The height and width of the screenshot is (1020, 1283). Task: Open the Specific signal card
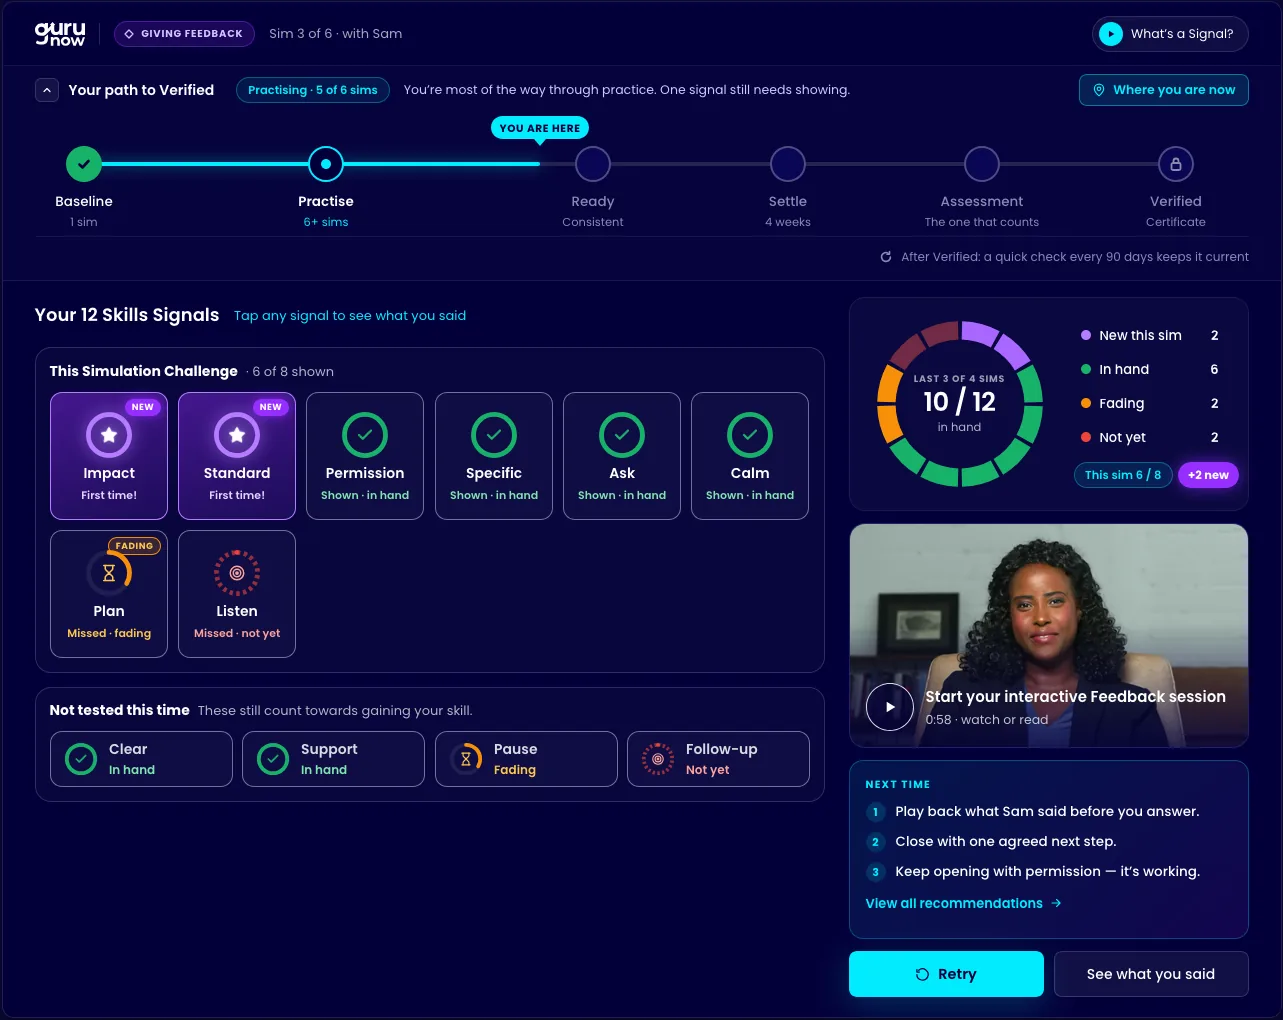[494, 456]
